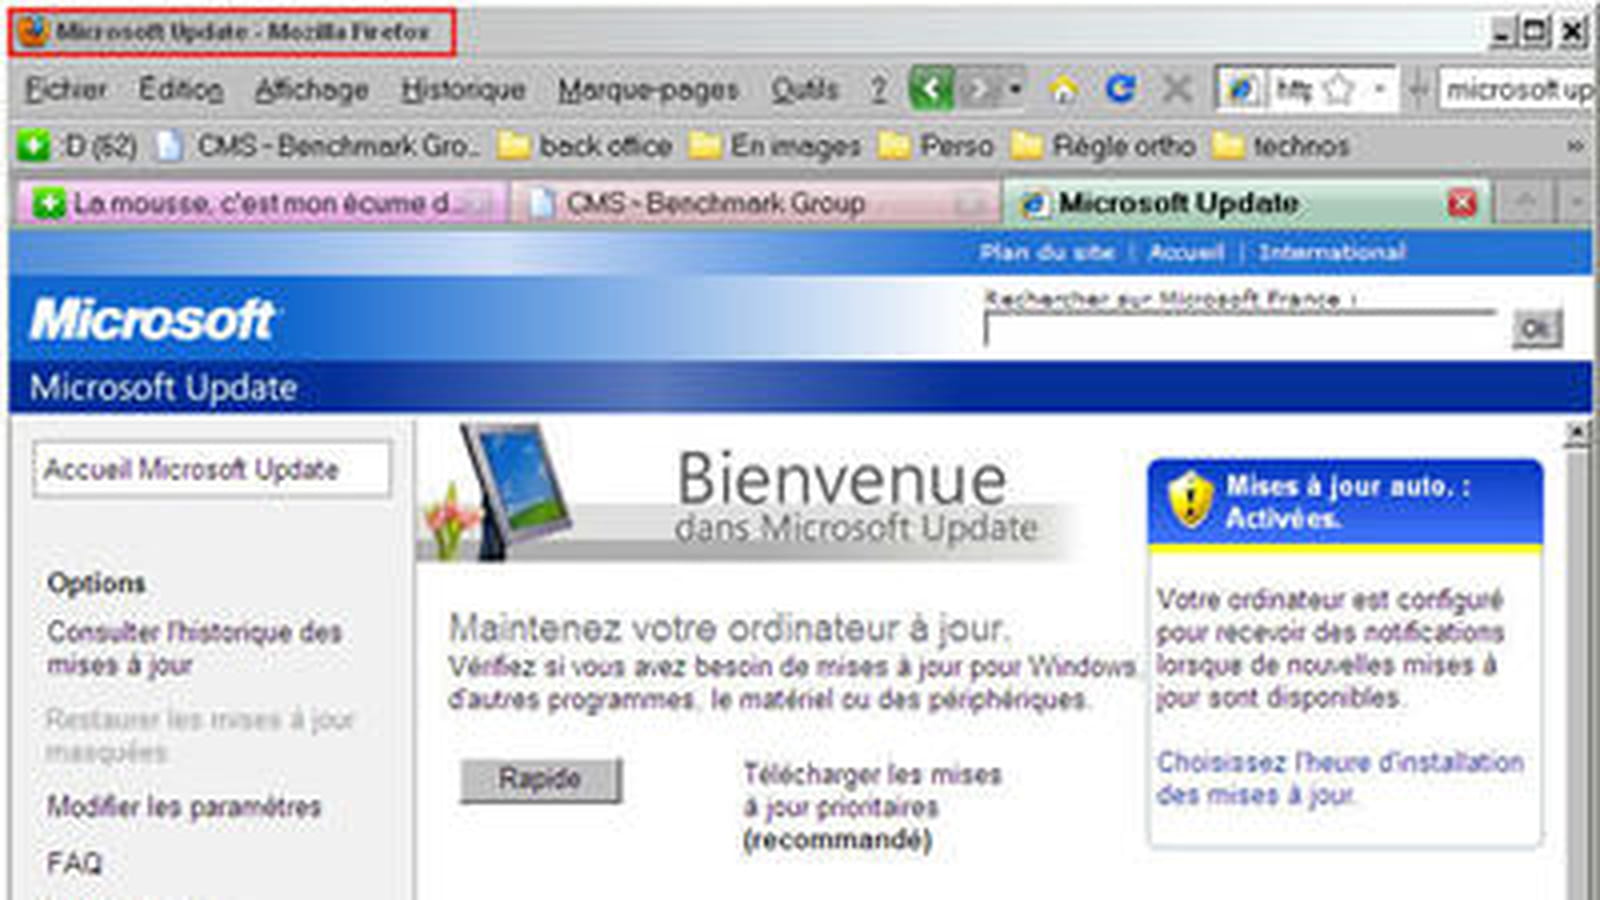This screenshot has width=1600, height=900.
Task: Click the Accueil link in top bar
Action: pyautogui.click(x=1186, y=252)
